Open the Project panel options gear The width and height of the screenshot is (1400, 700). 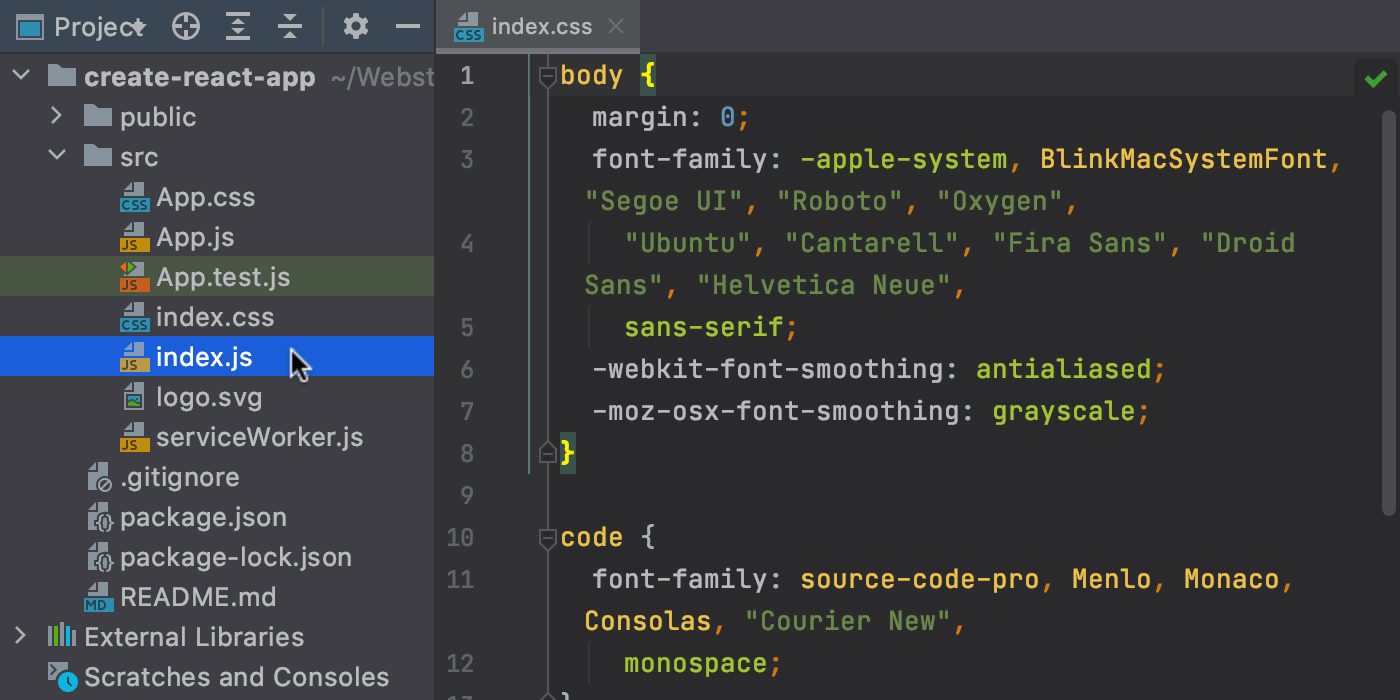tap(355, 27)
